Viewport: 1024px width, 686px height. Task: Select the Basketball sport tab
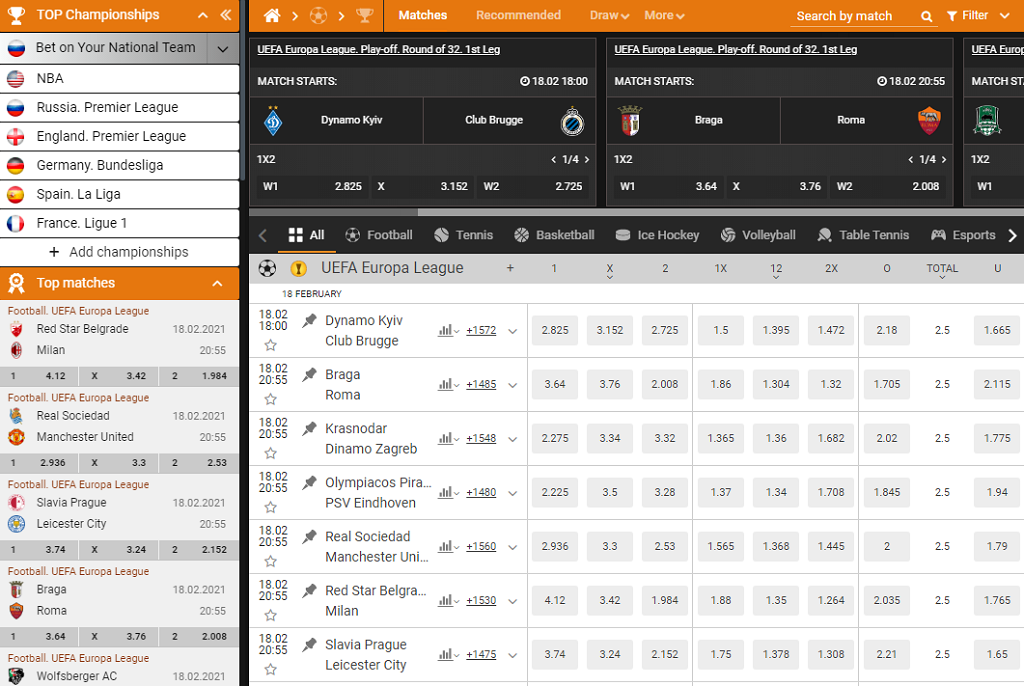pos(554,235)
